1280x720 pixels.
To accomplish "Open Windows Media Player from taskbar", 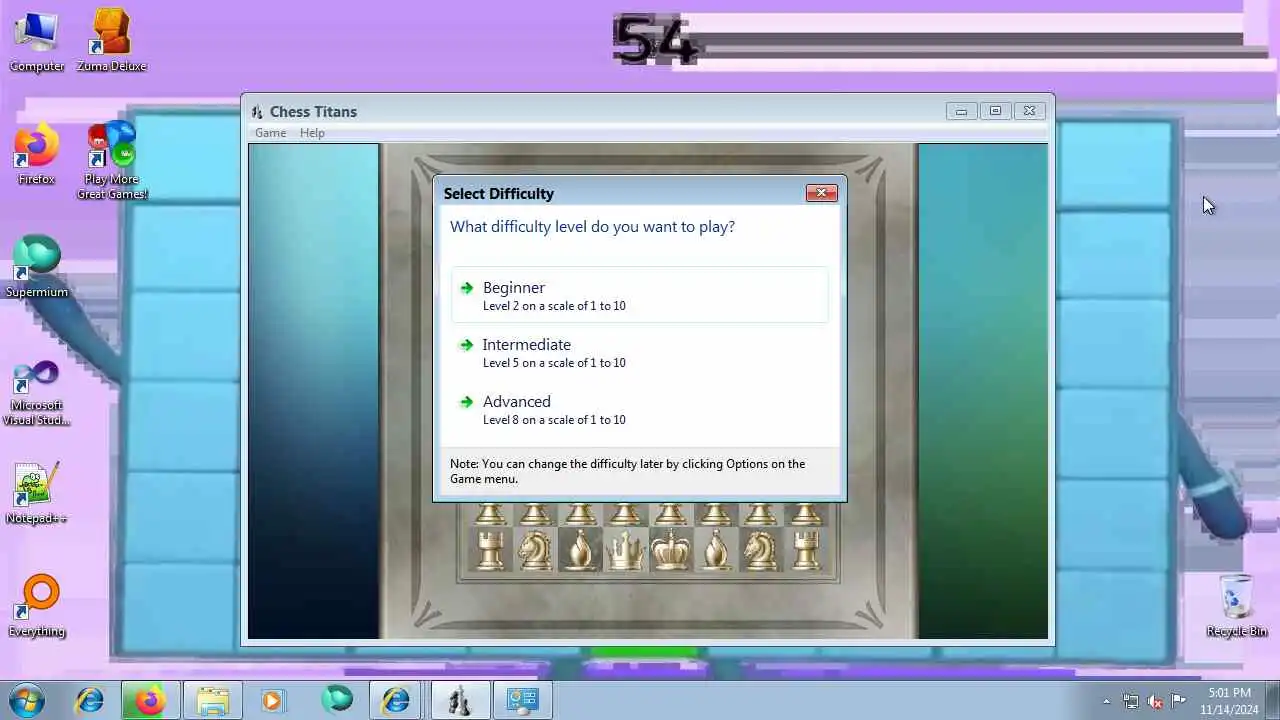I will 272,700.
